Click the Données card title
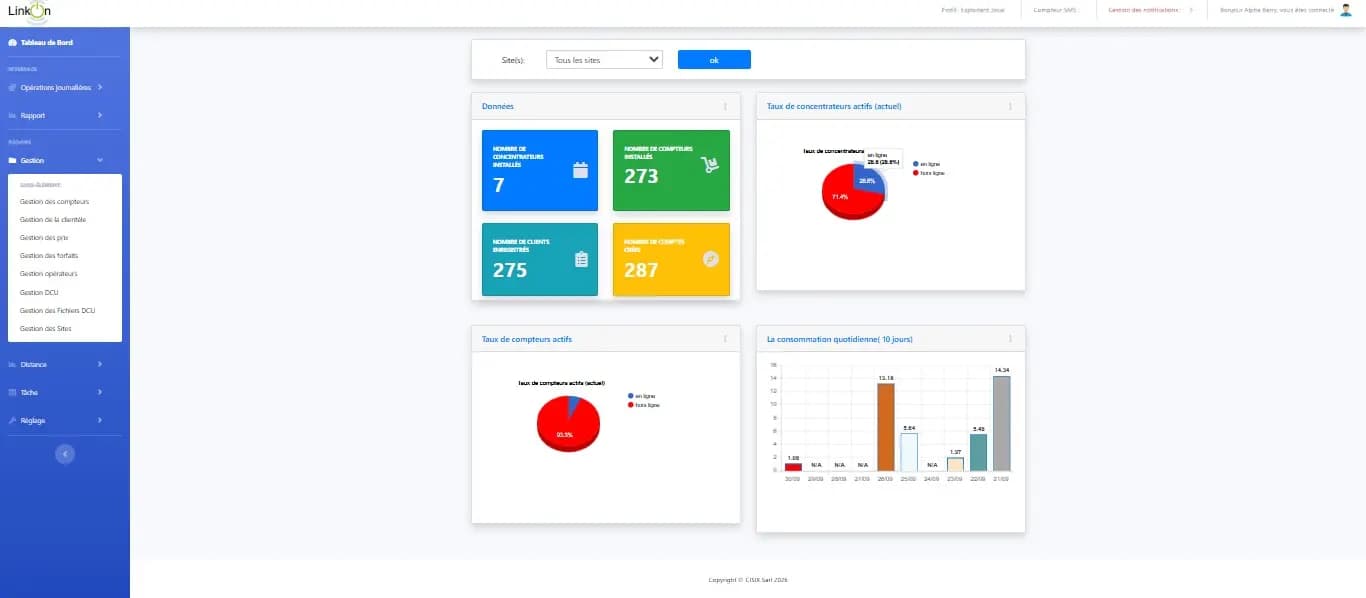 point(498,106)
